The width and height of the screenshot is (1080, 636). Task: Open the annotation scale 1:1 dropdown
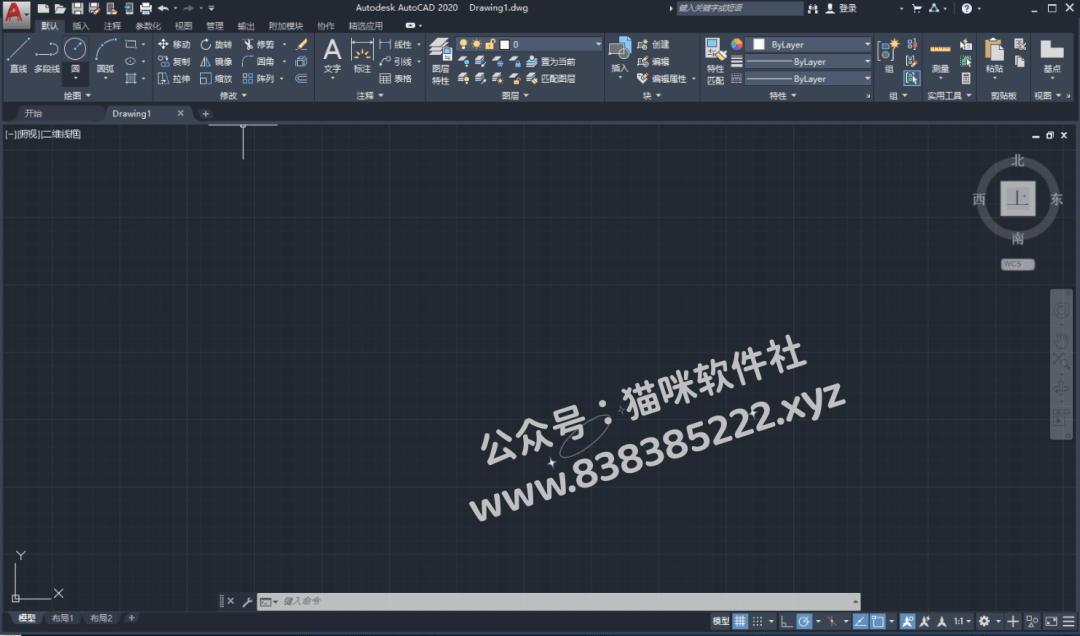(962, 621)
